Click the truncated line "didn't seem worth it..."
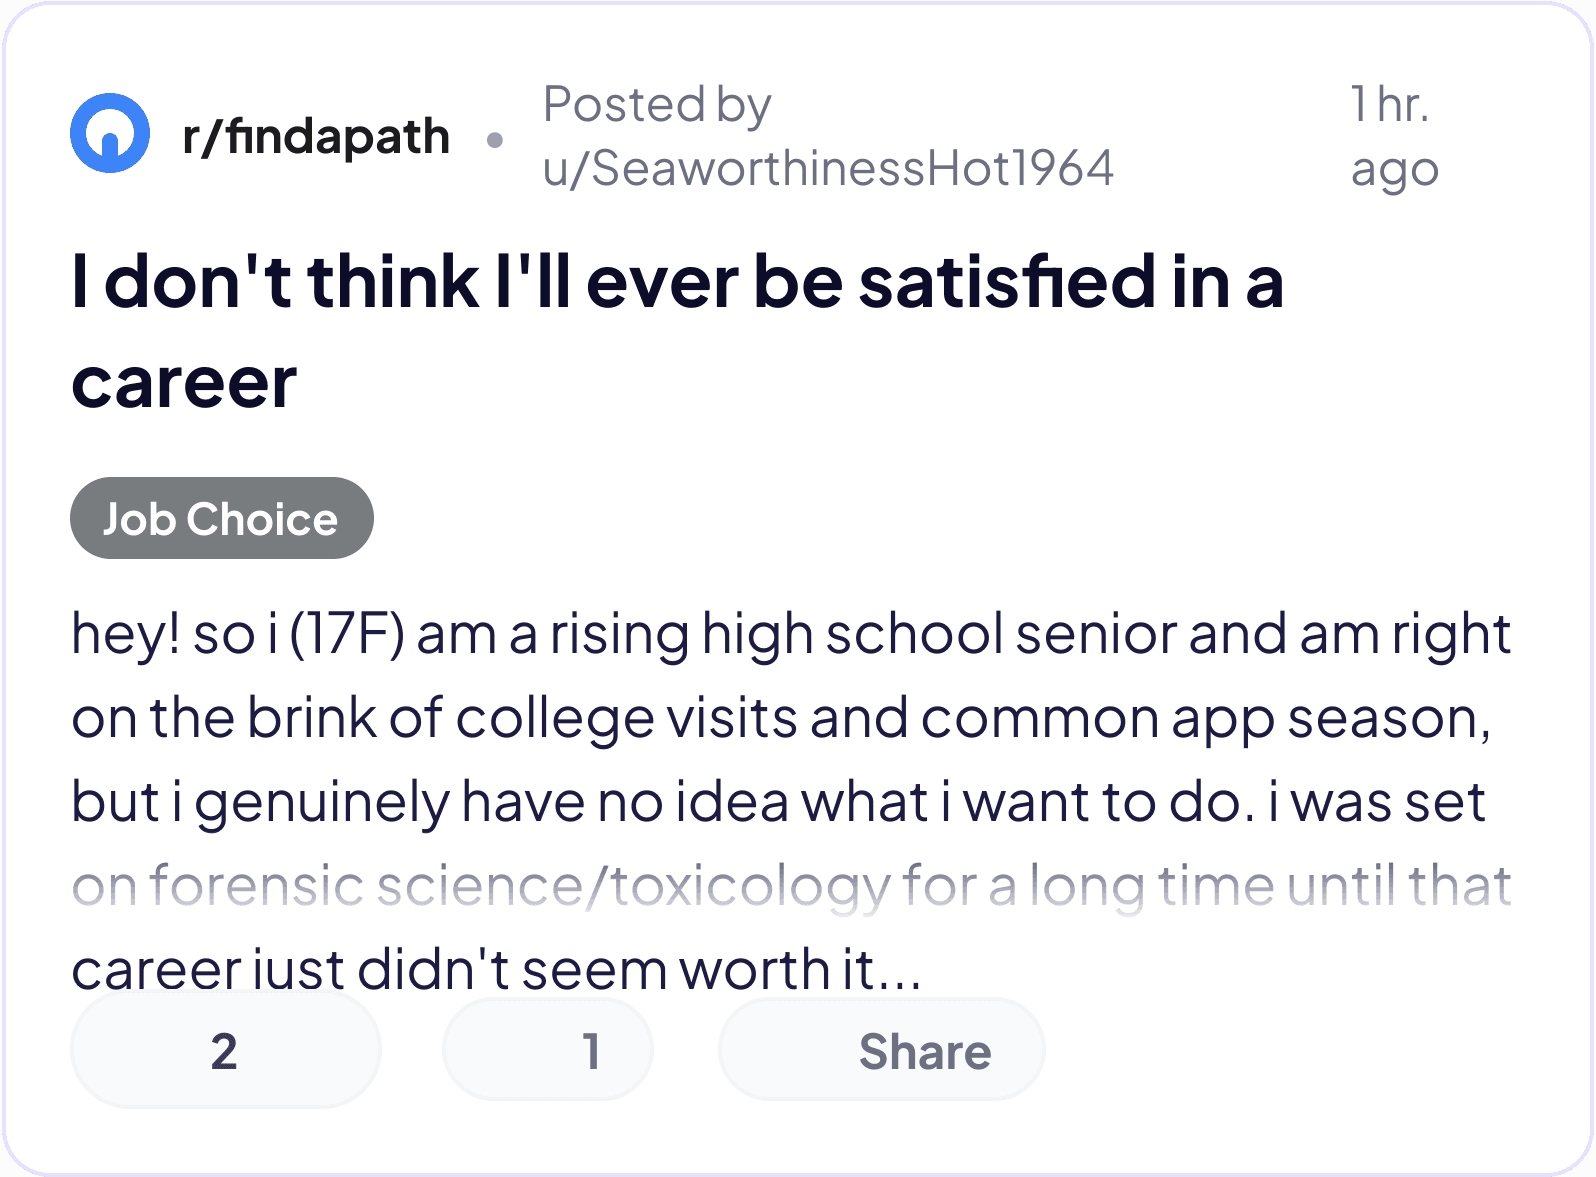The width and height of the screenshot is (1596, 1177). (496, 968)
